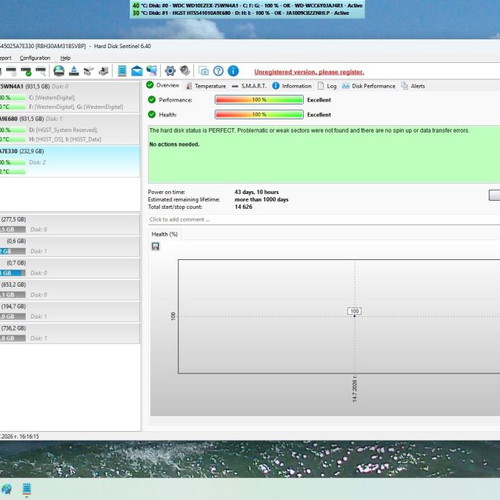Open the Help menu
Viewport: 500px width, 500px height.
point(65,58)
